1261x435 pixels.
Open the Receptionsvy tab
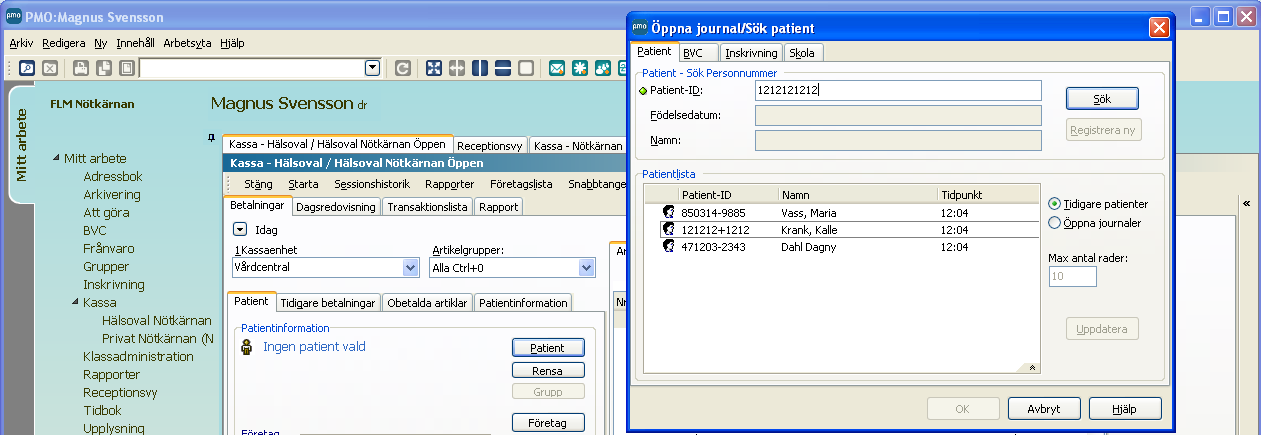[x=490, y=146]
